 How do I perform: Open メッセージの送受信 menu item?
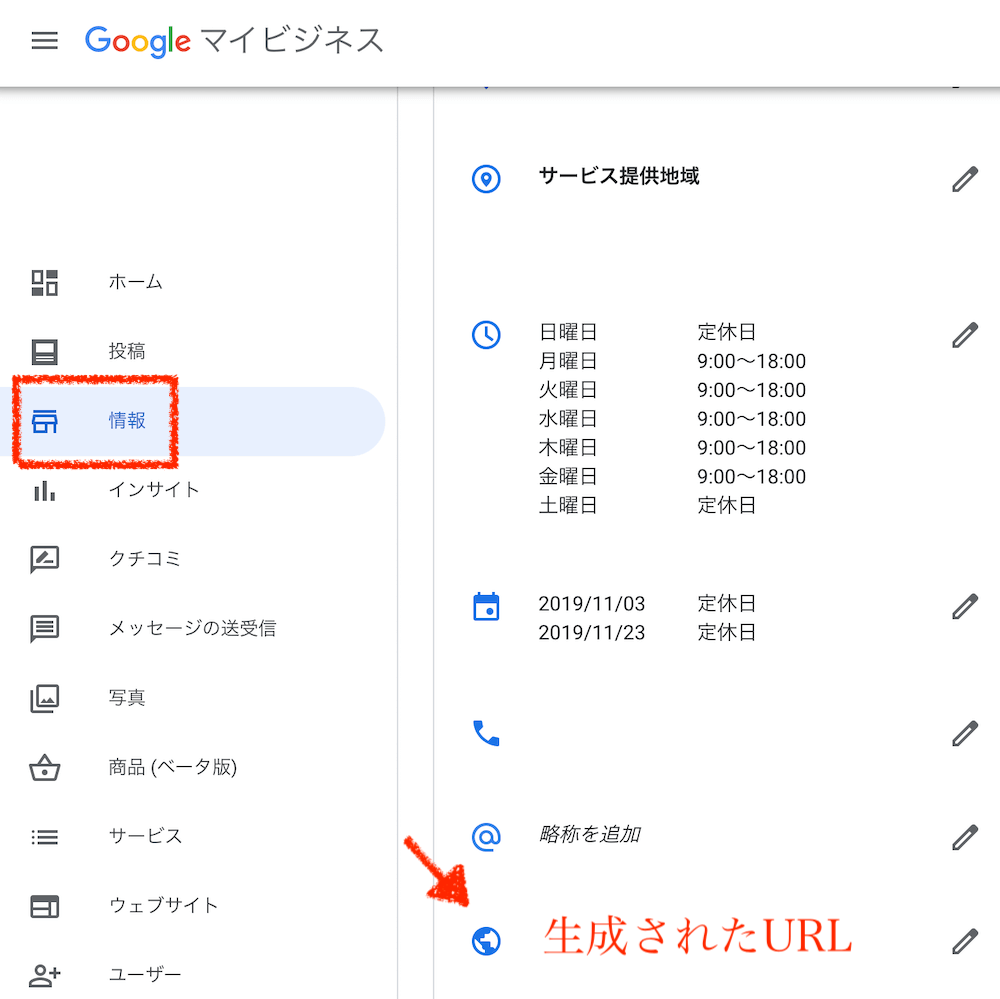click(191, 629)
